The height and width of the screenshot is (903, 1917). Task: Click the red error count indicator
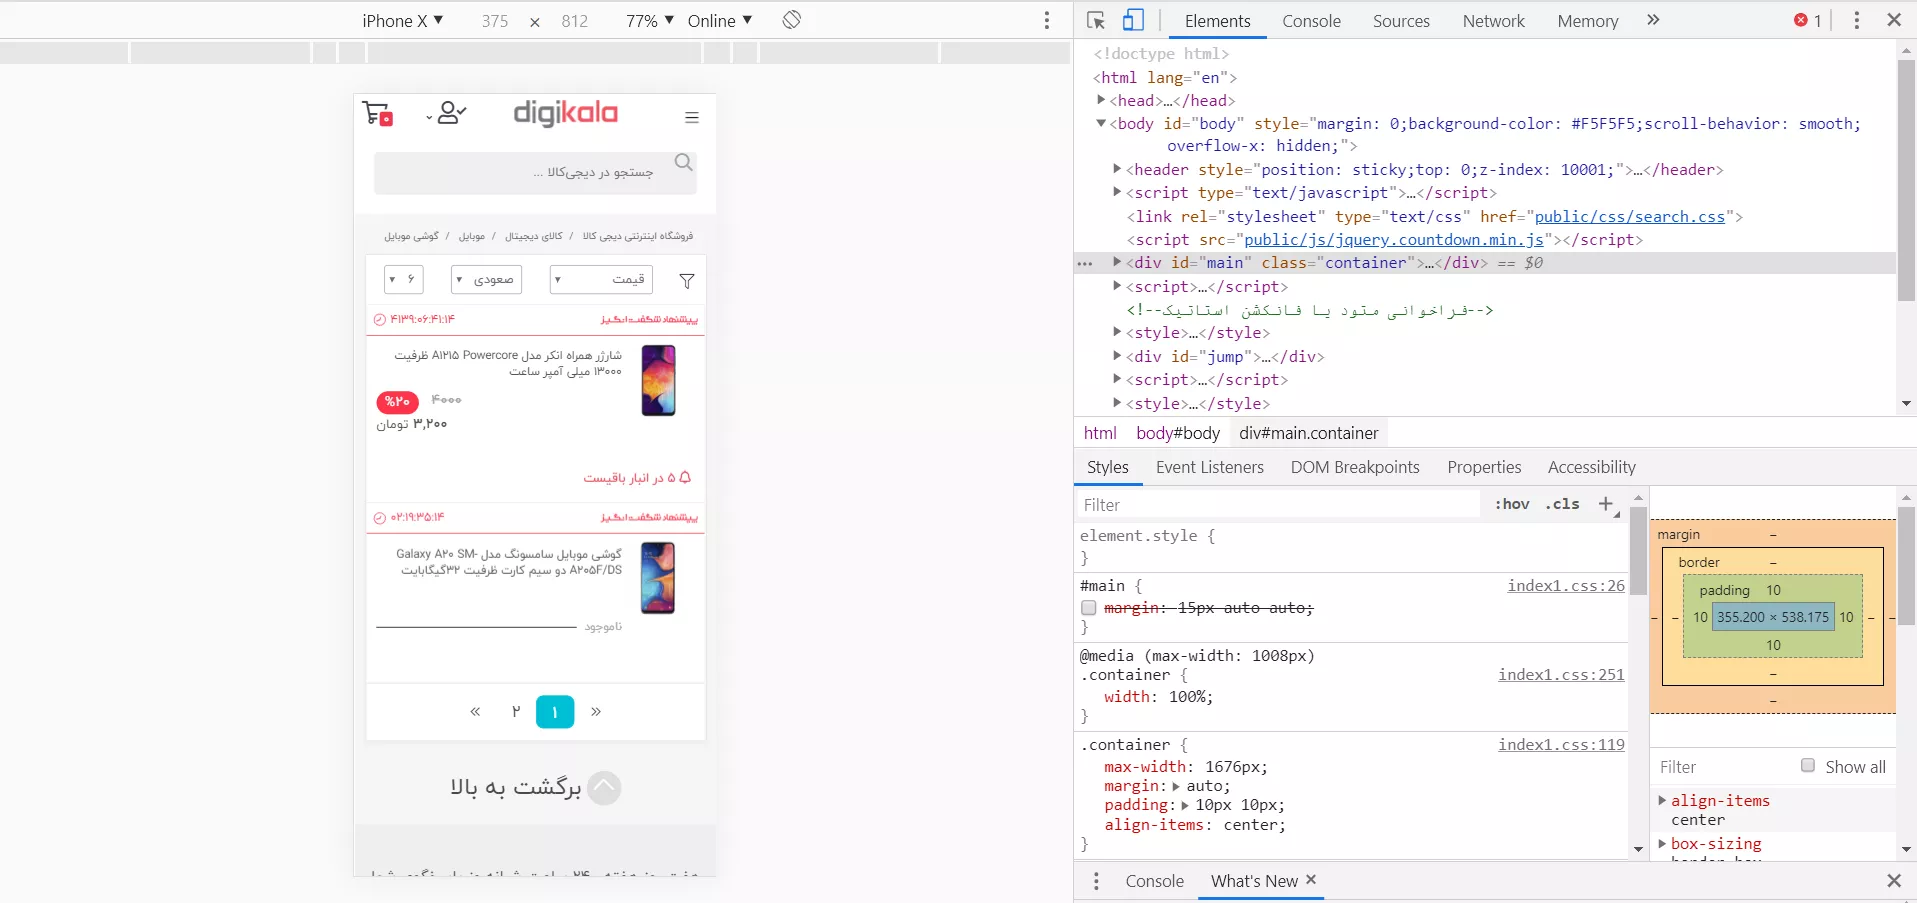pos(1808,20)
